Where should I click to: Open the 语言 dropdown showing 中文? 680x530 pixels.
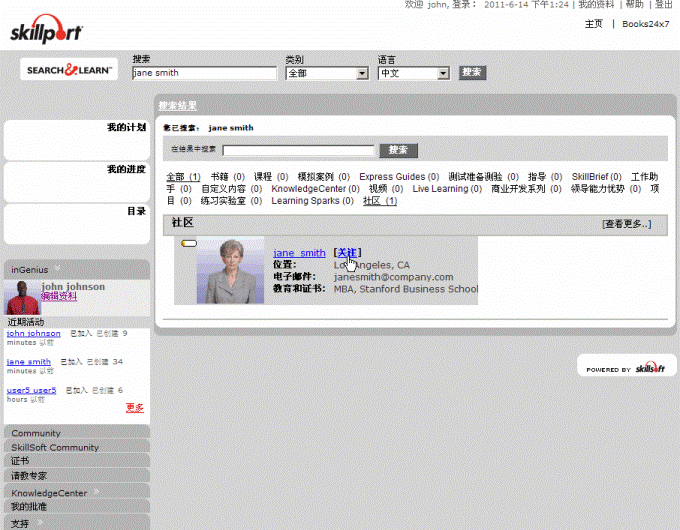(x=414, y=73)
